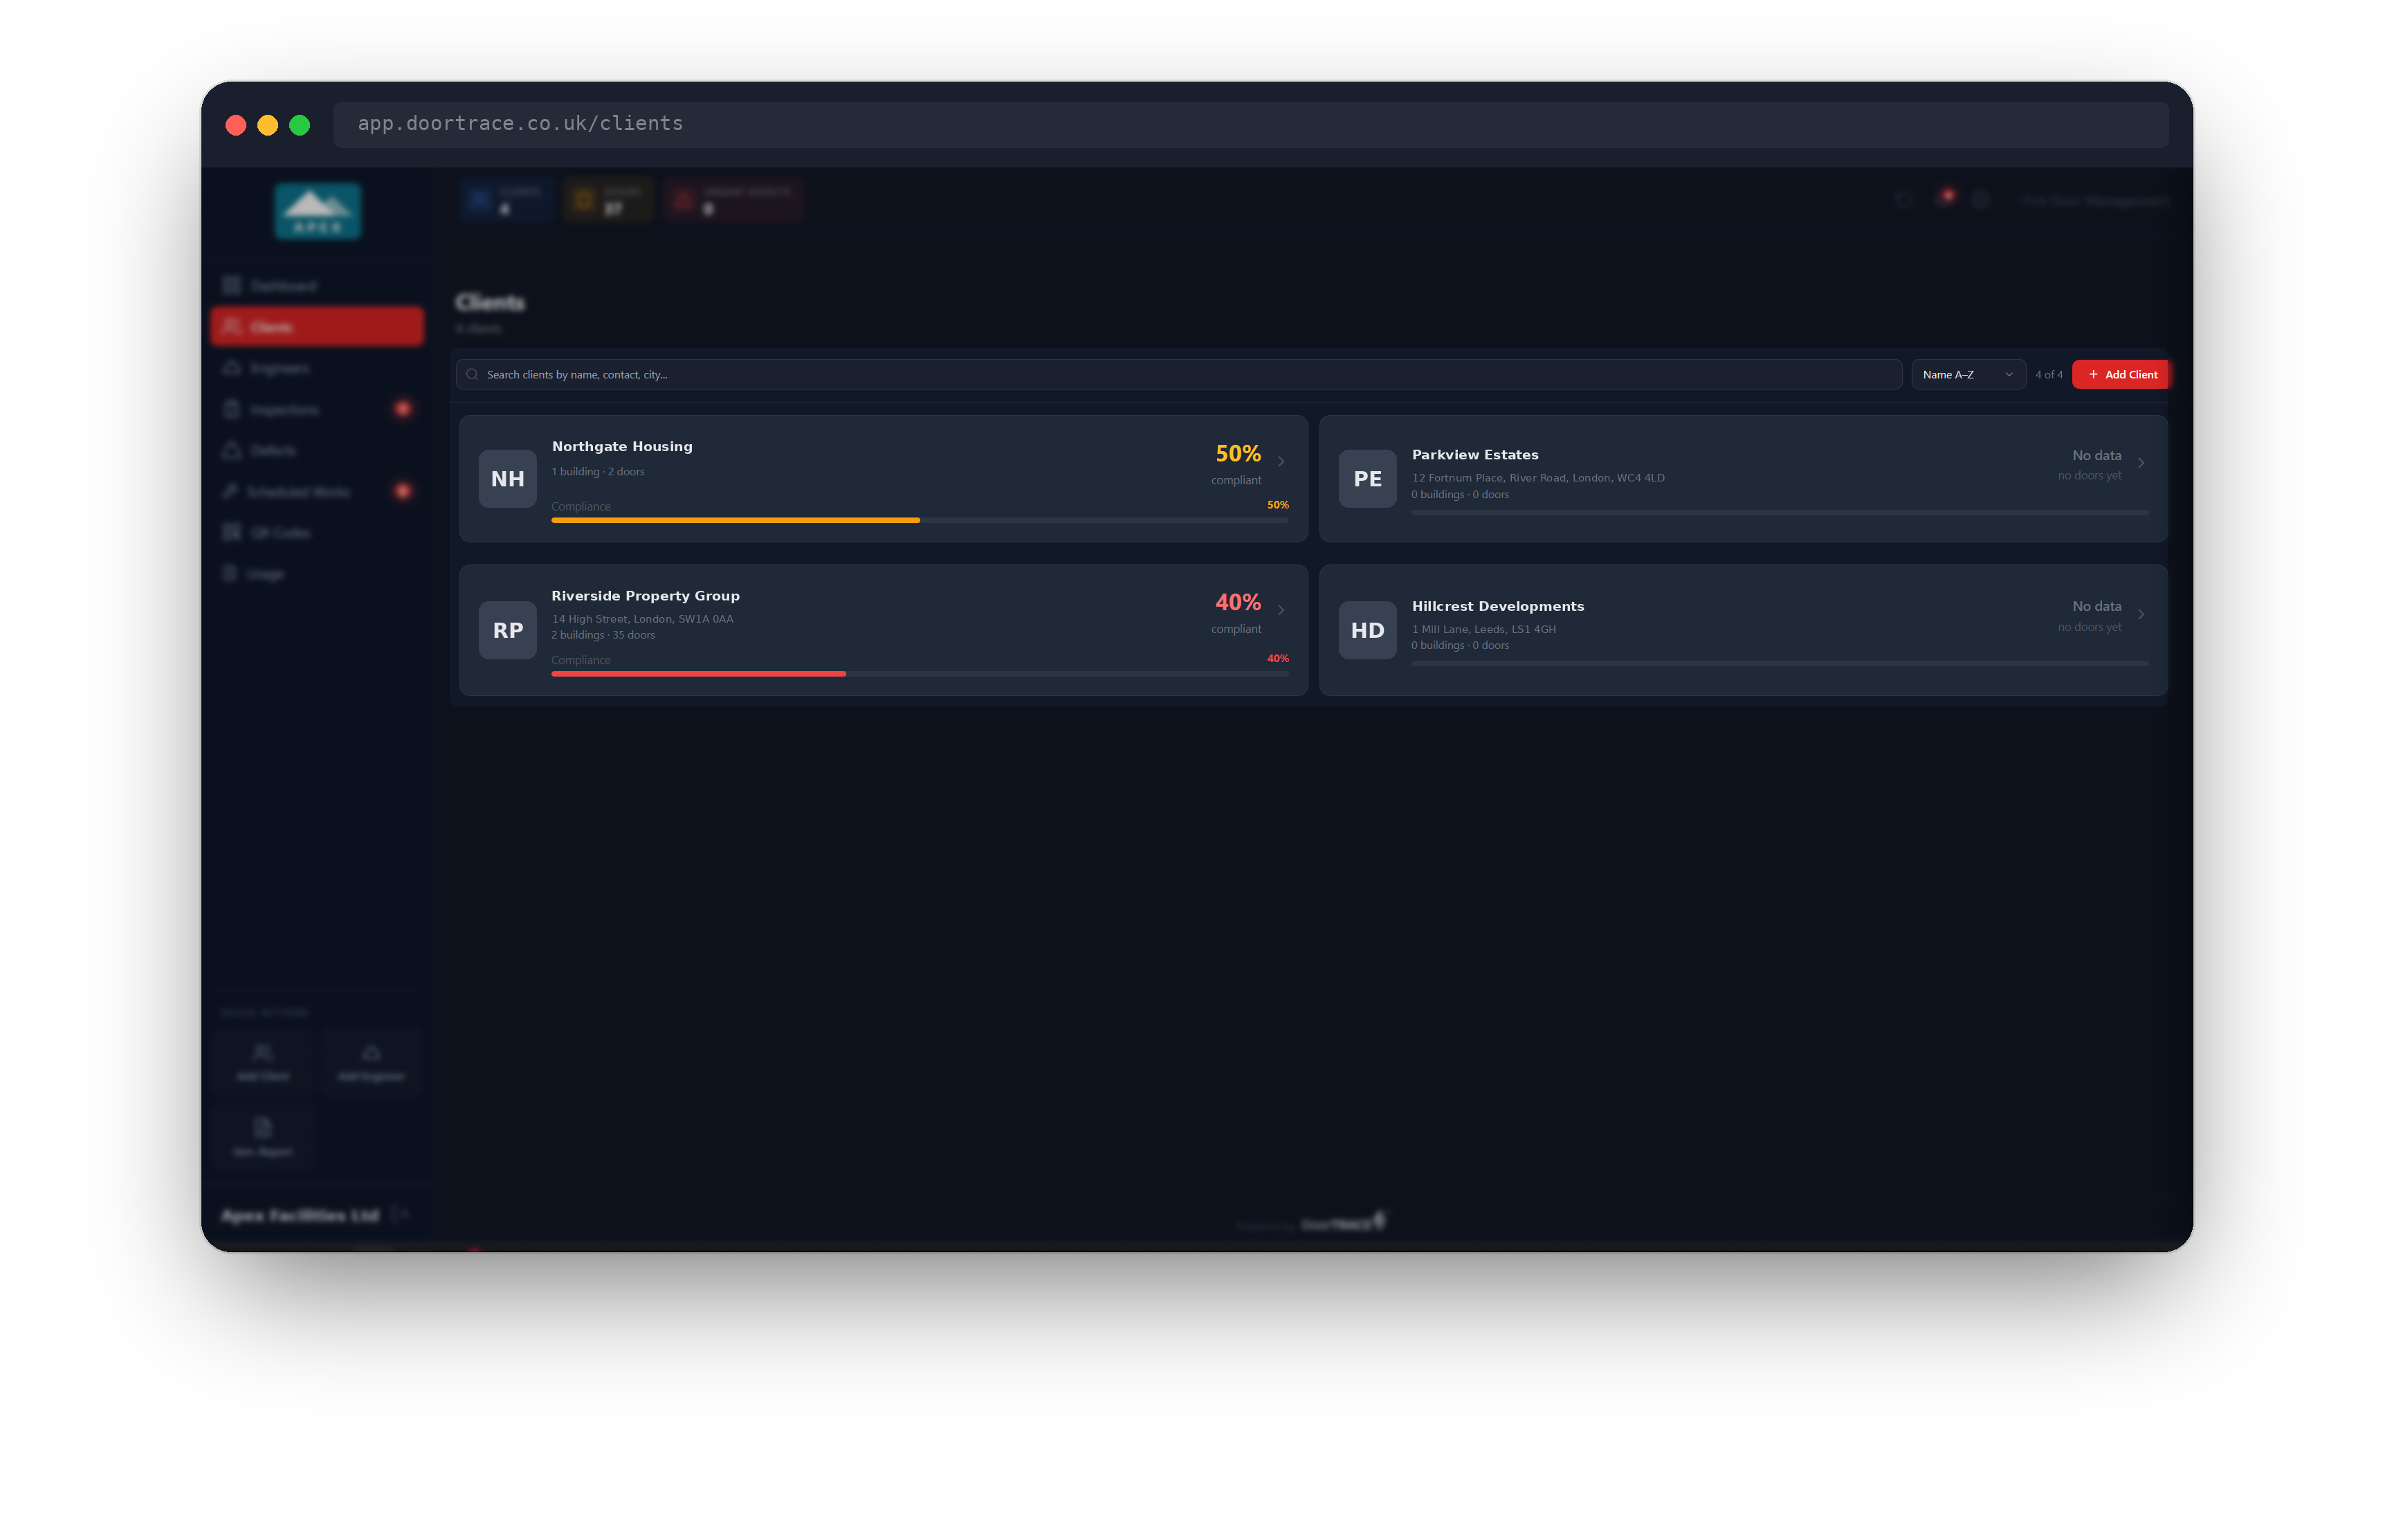Open Hillcrest Developments via its chevron
Viewport: 2394px width, 1540px height.
(2140, 614)
